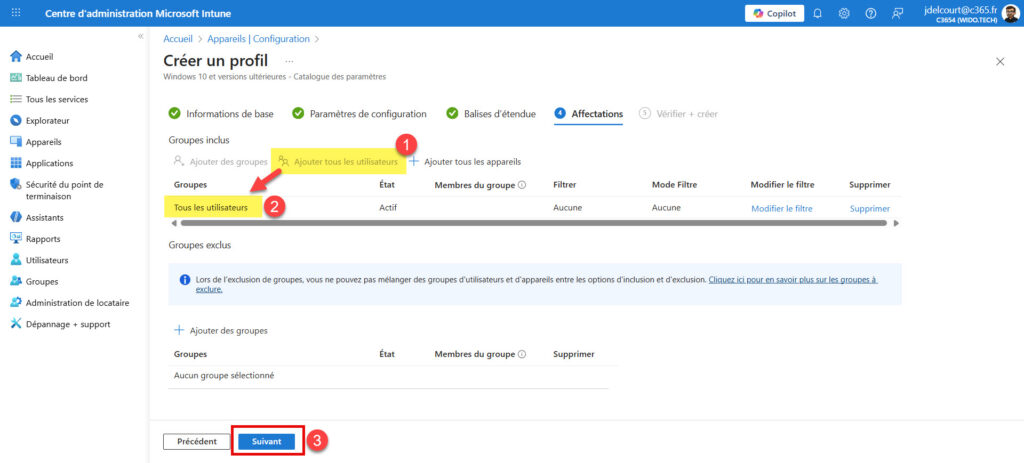The image size is (1024, 463).
Task: Click the user account avatar
Action: pos(1008,13)
